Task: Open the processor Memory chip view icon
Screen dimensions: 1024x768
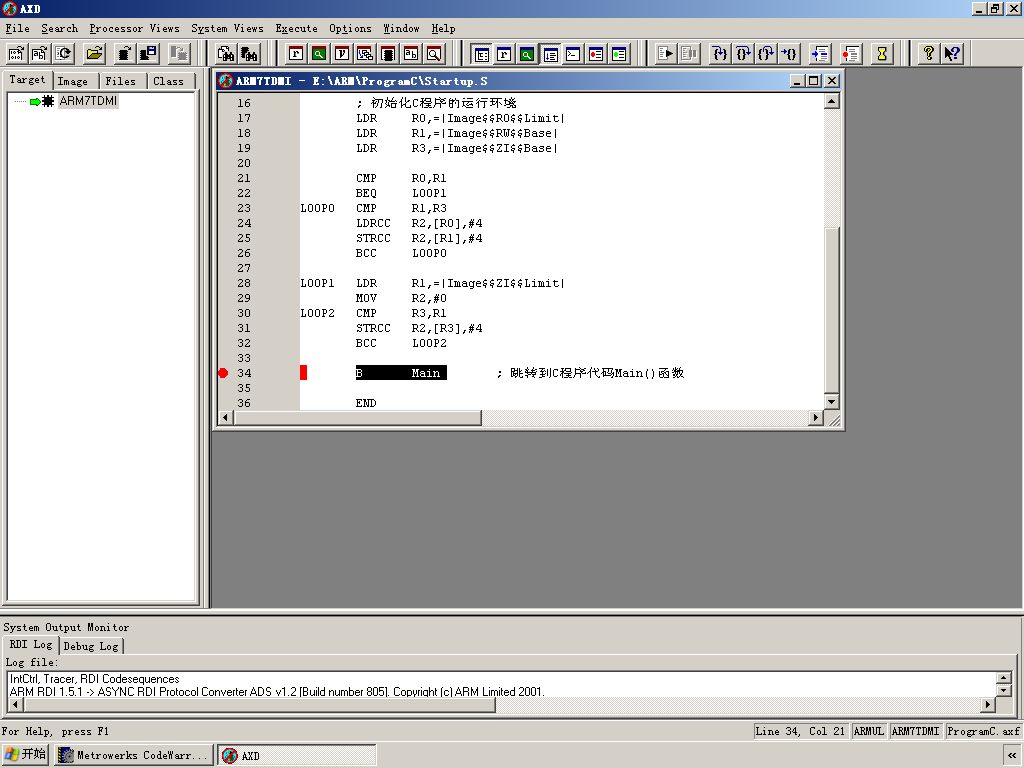Action: click(x=388, y=54)
